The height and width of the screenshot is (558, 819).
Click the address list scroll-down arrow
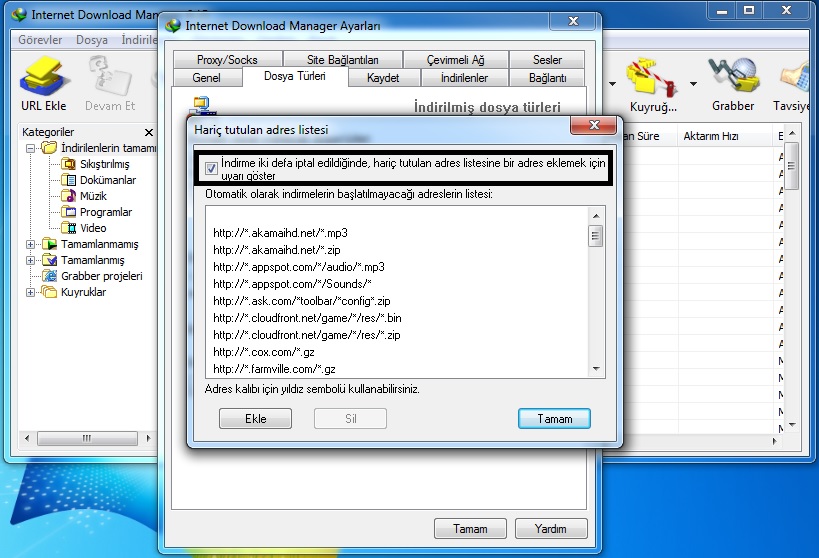click(596, 369)
